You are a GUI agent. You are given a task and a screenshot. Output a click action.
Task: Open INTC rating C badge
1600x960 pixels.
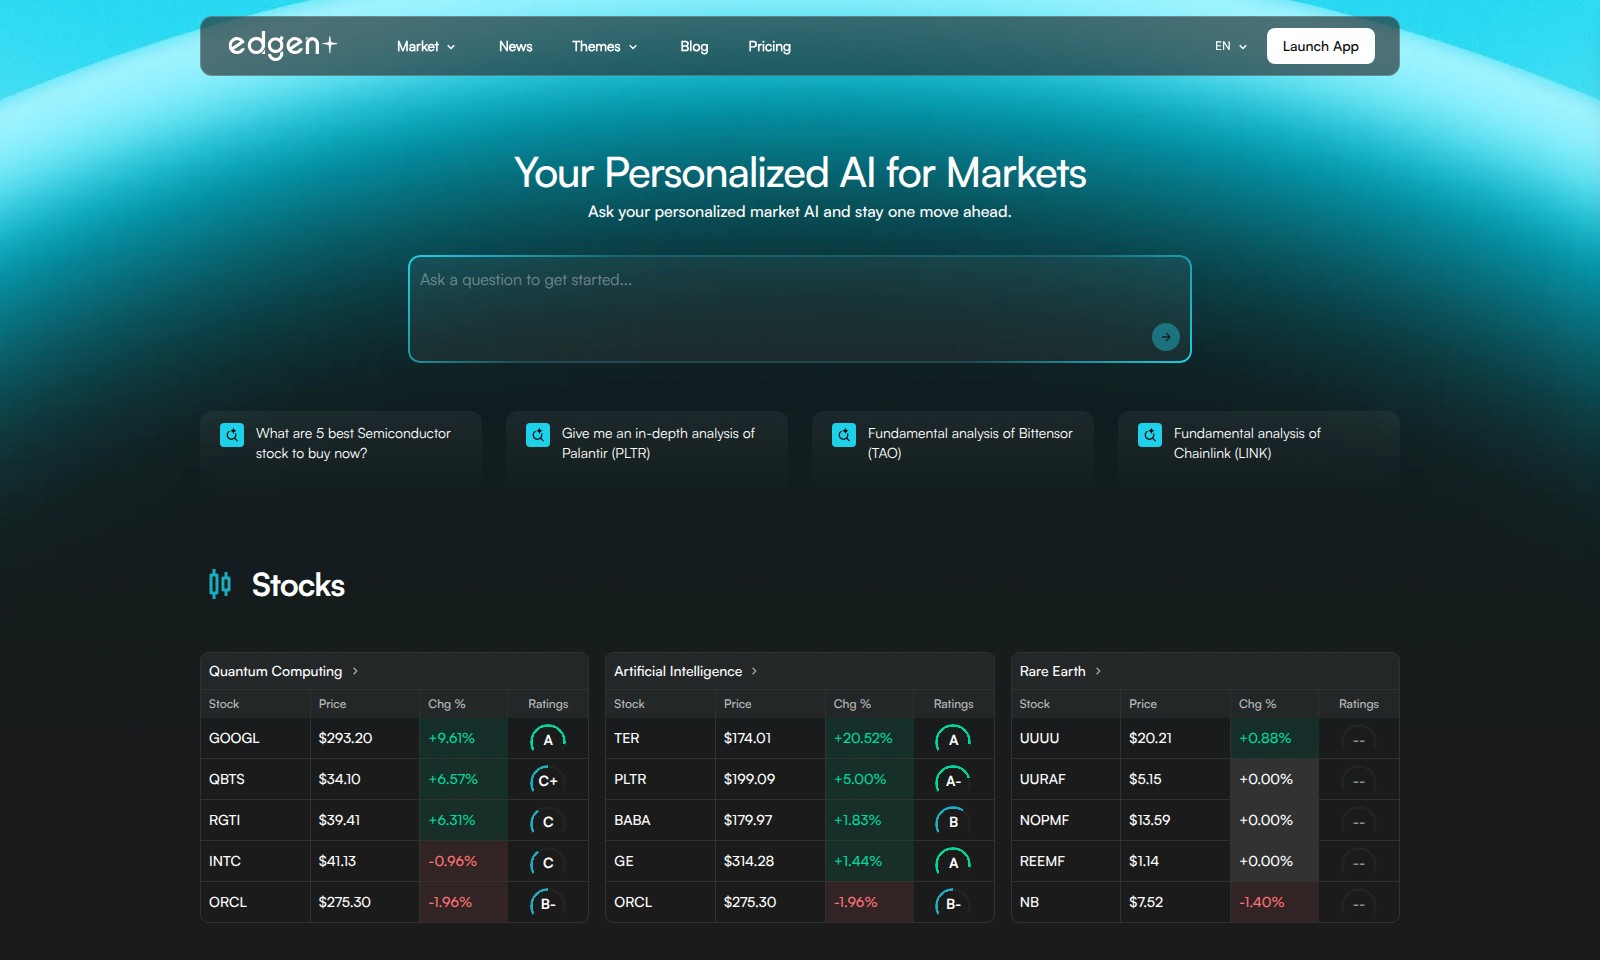coord(548,863)
